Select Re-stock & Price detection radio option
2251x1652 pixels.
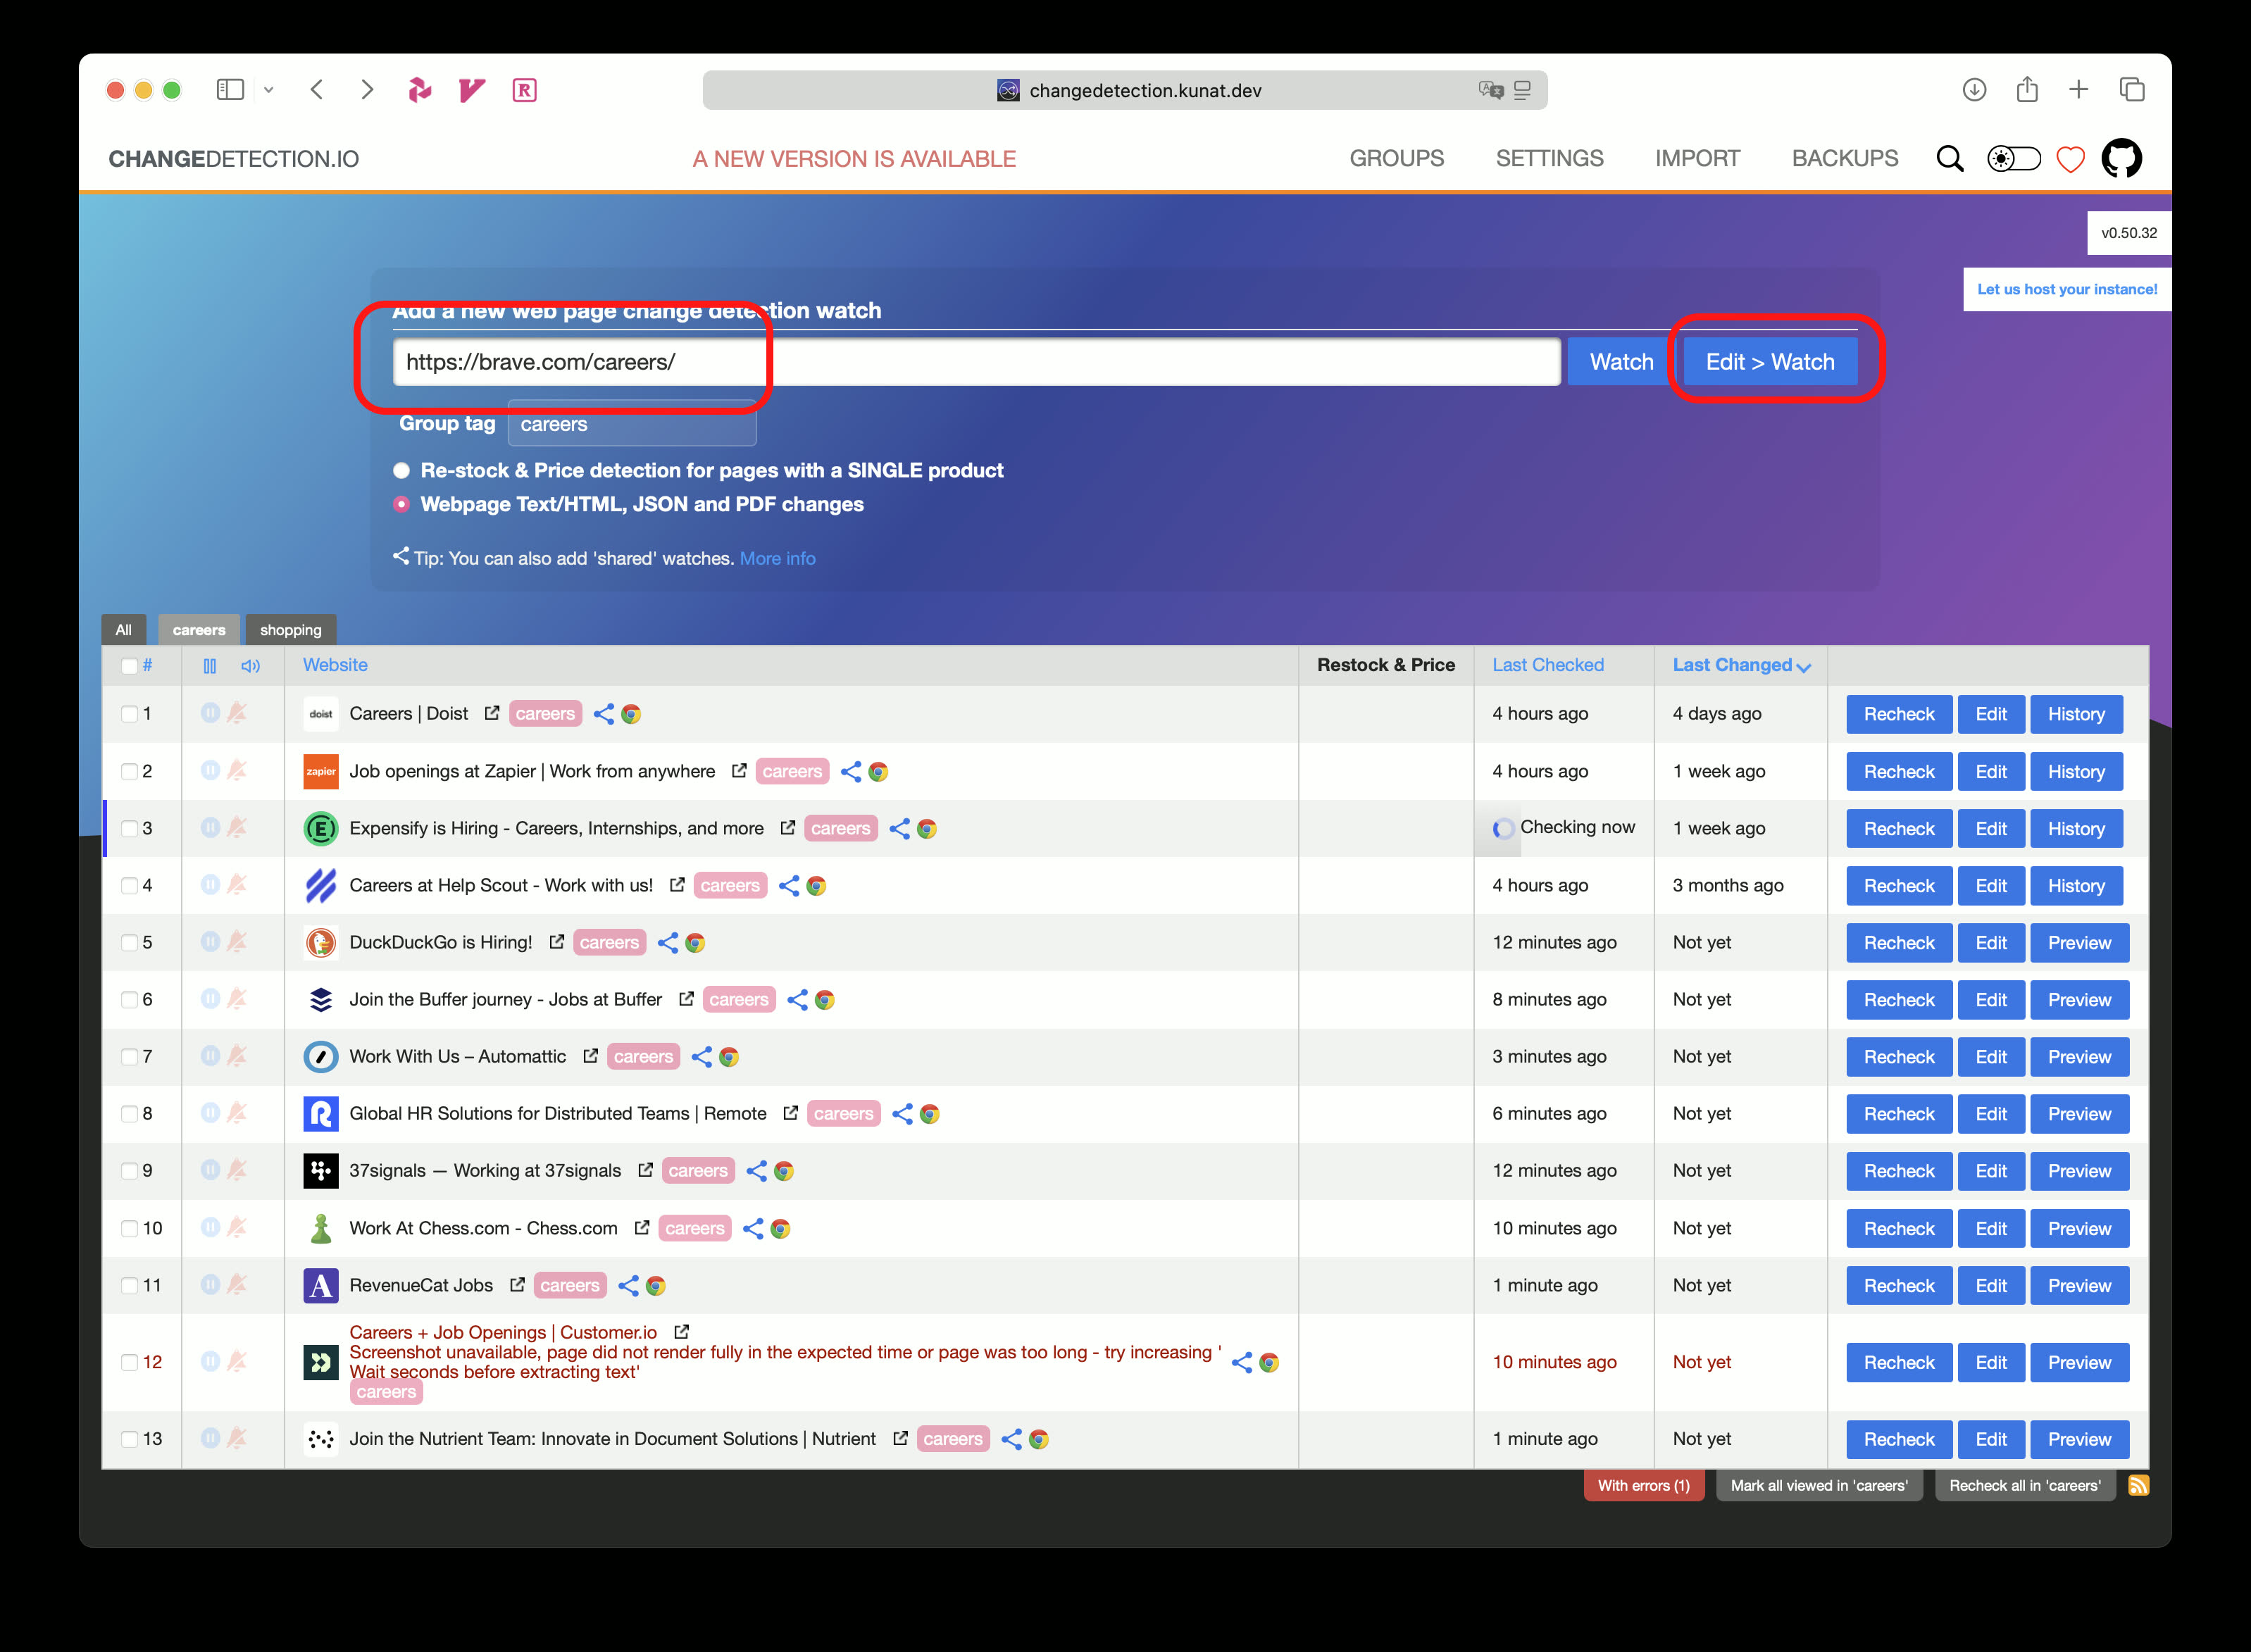(x=401, y=470)
